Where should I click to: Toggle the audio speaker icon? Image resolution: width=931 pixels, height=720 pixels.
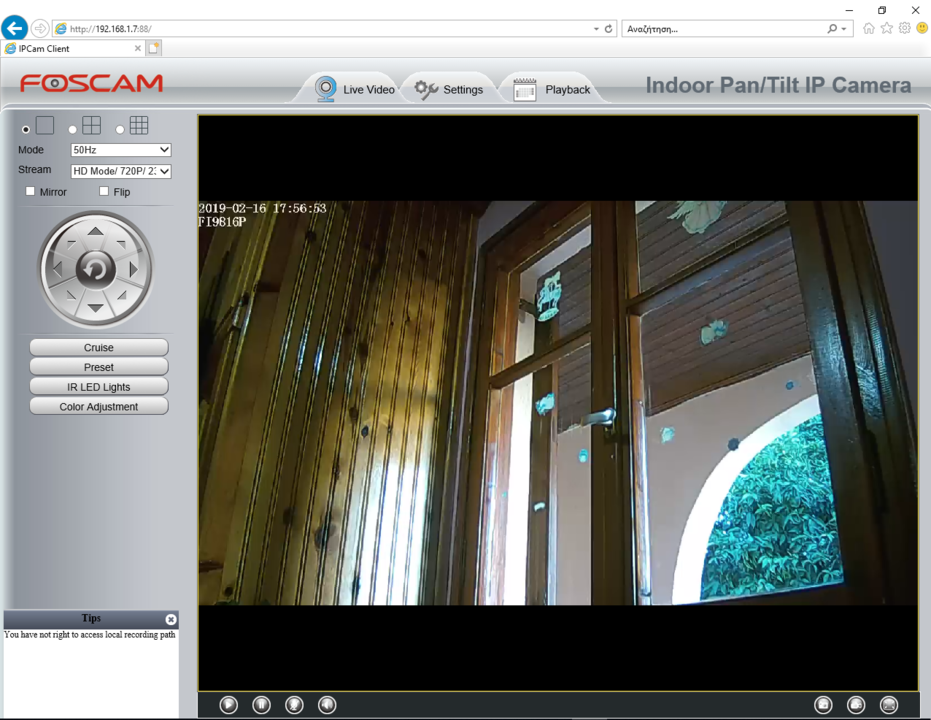point(327,705)
